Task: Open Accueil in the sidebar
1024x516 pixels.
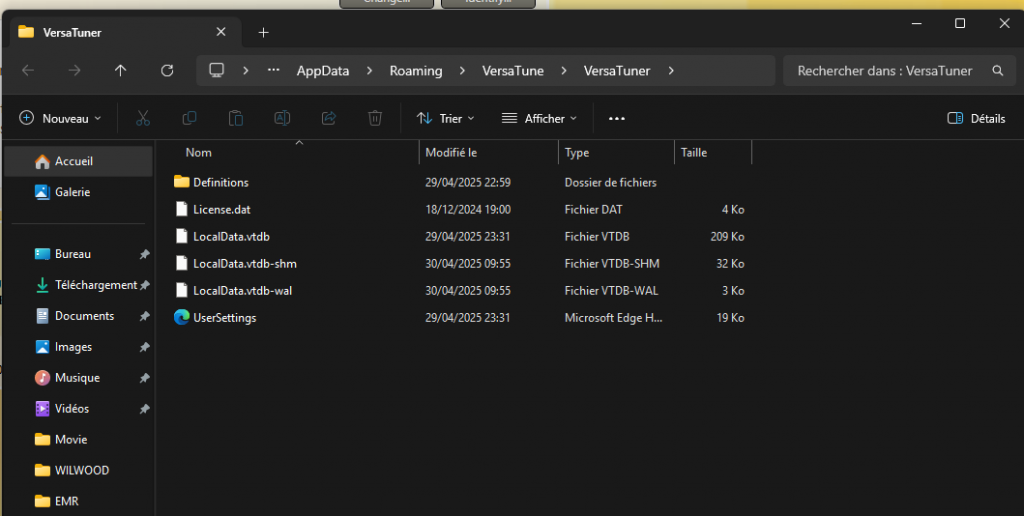Action: (78, 161)
